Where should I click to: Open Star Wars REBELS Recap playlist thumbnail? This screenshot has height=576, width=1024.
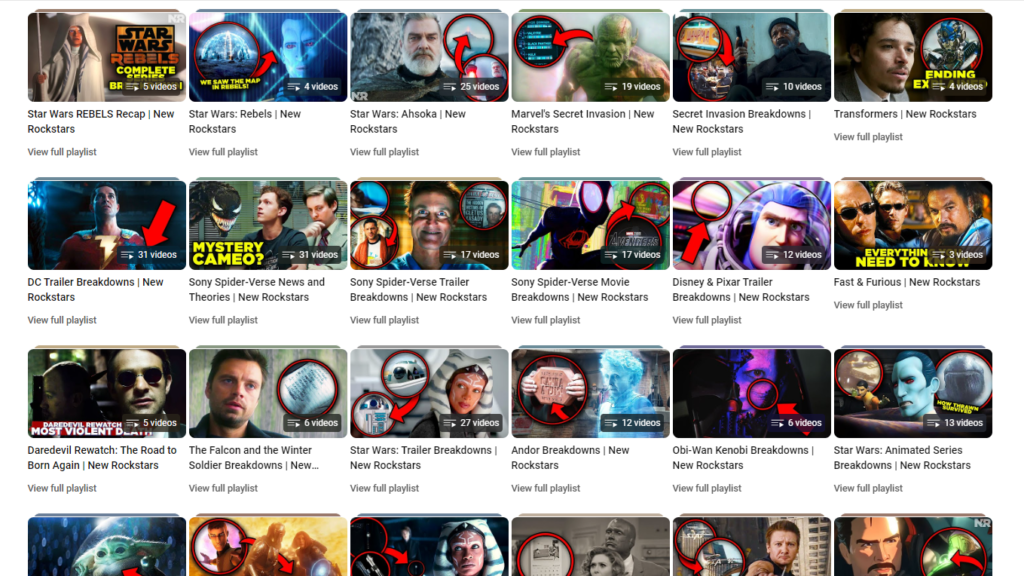106,57
